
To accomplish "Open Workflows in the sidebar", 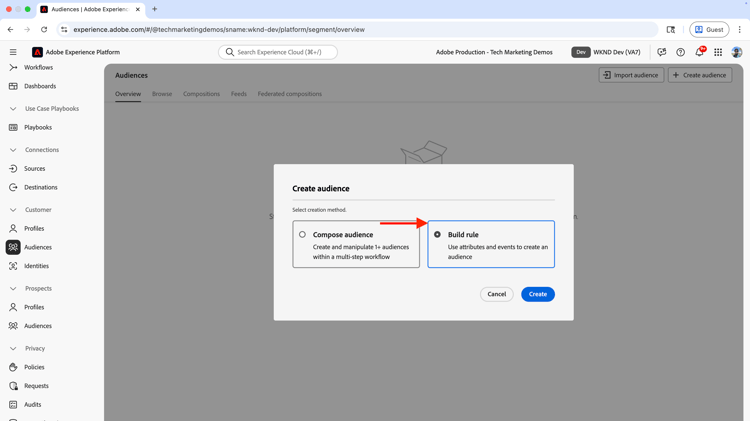I will (x=38, y=67).
